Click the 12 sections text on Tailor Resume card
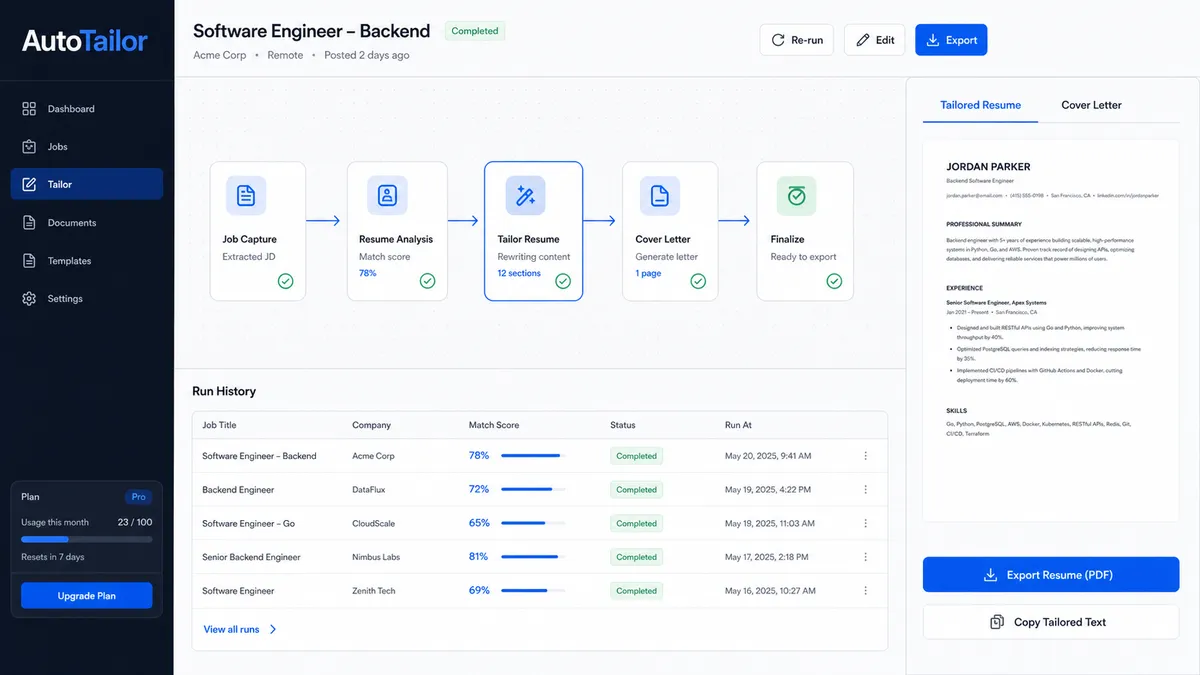1200x675 pixels. 519,273
